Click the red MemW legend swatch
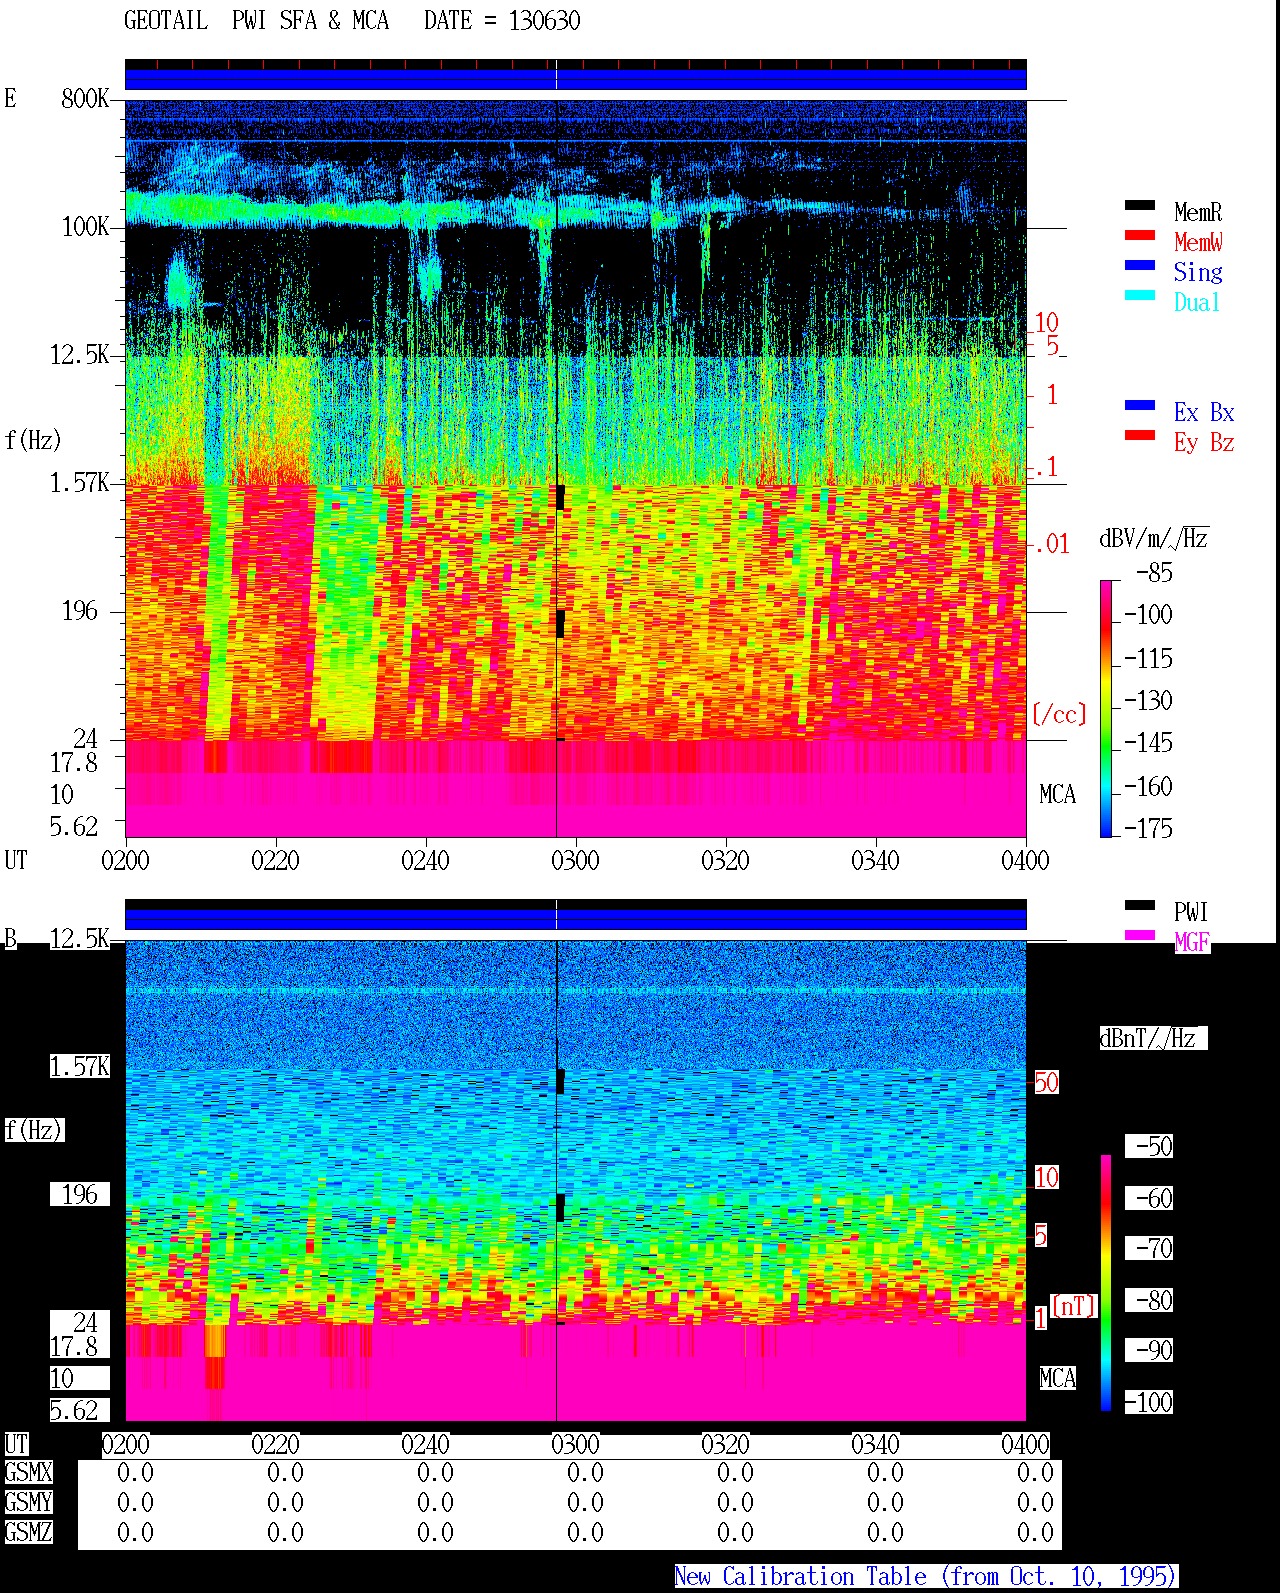 pyautogui.click(x=1140, y=236)
